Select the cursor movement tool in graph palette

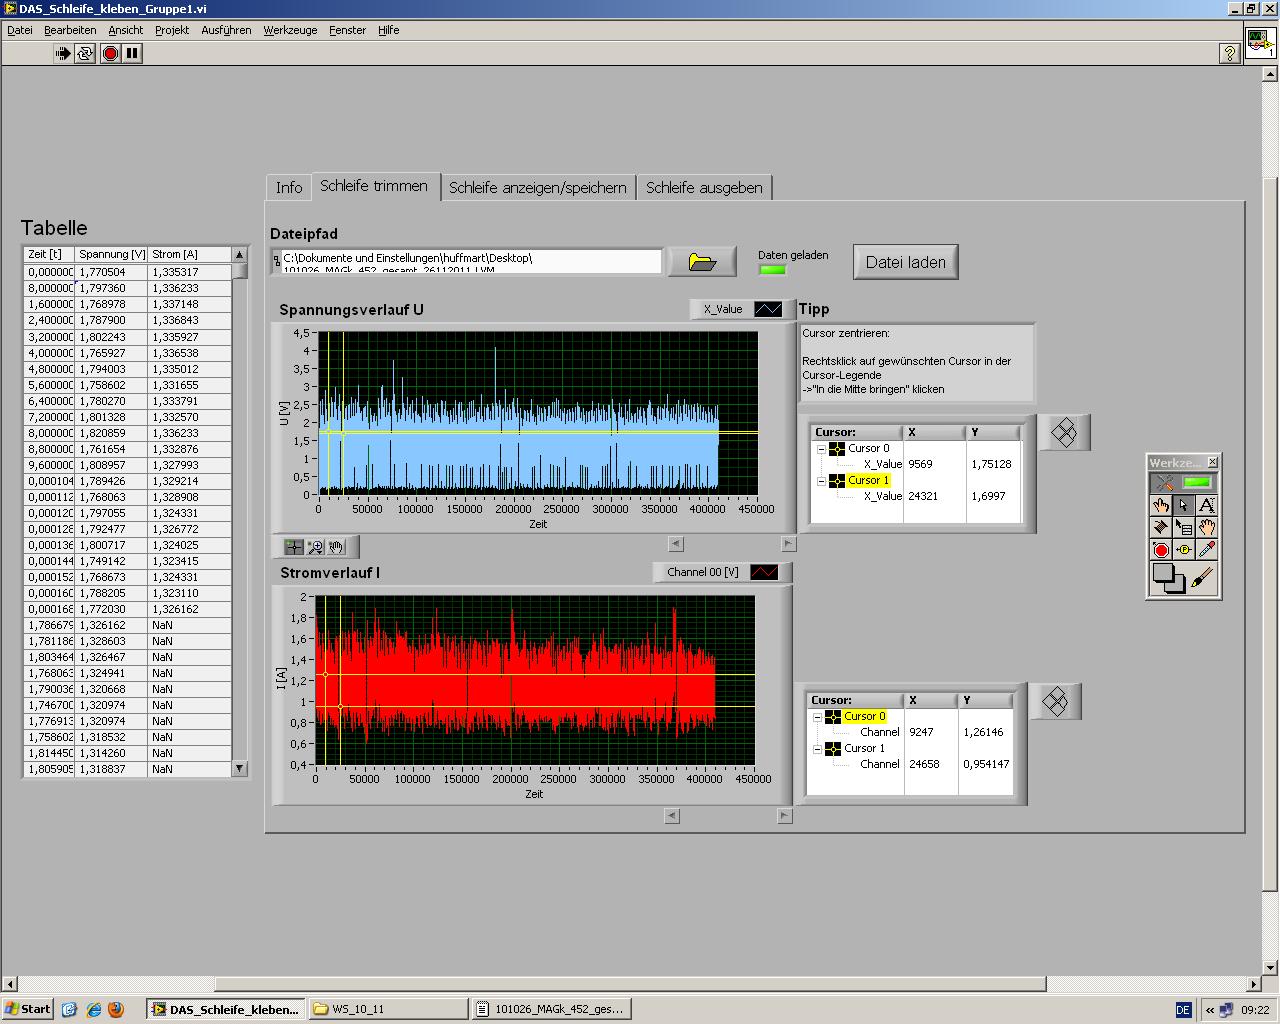point(293,547)
